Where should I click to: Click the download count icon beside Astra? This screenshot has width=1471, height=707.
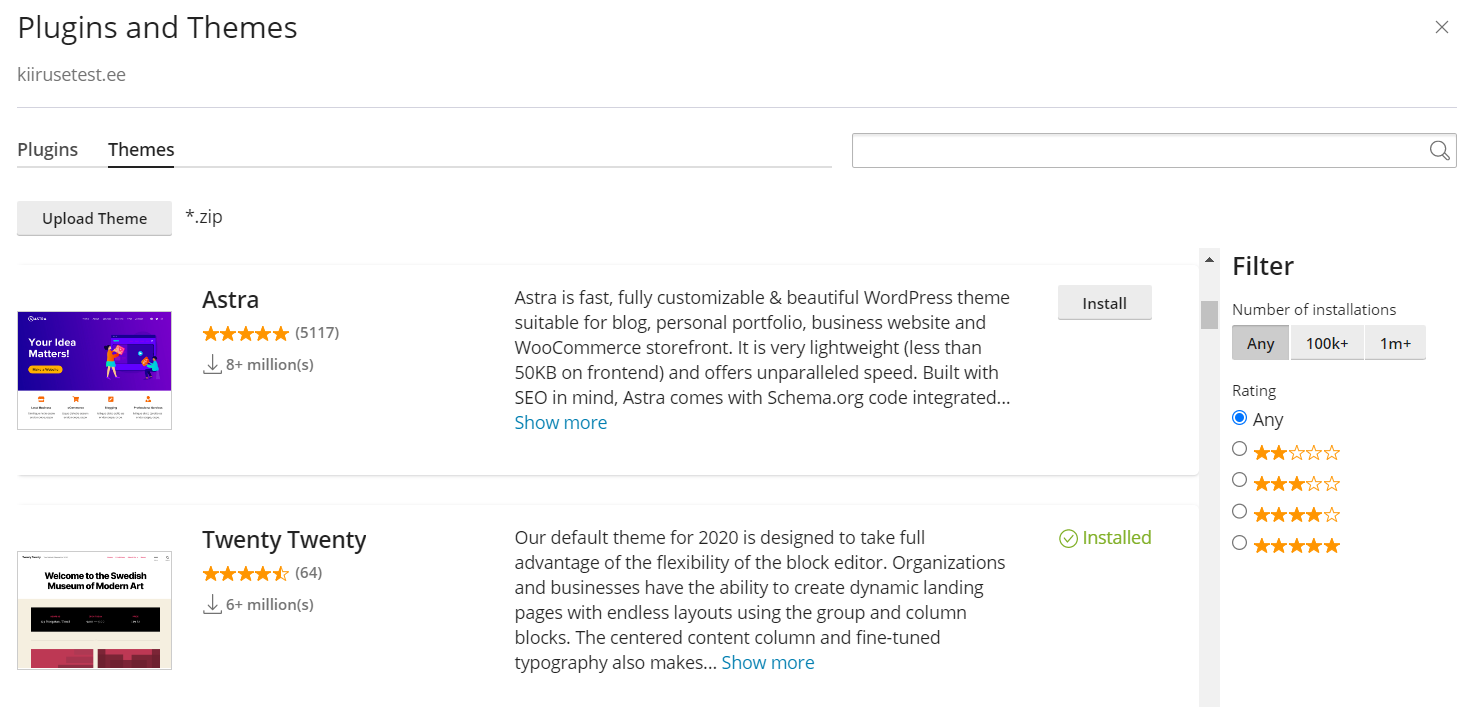click(213, 364)
